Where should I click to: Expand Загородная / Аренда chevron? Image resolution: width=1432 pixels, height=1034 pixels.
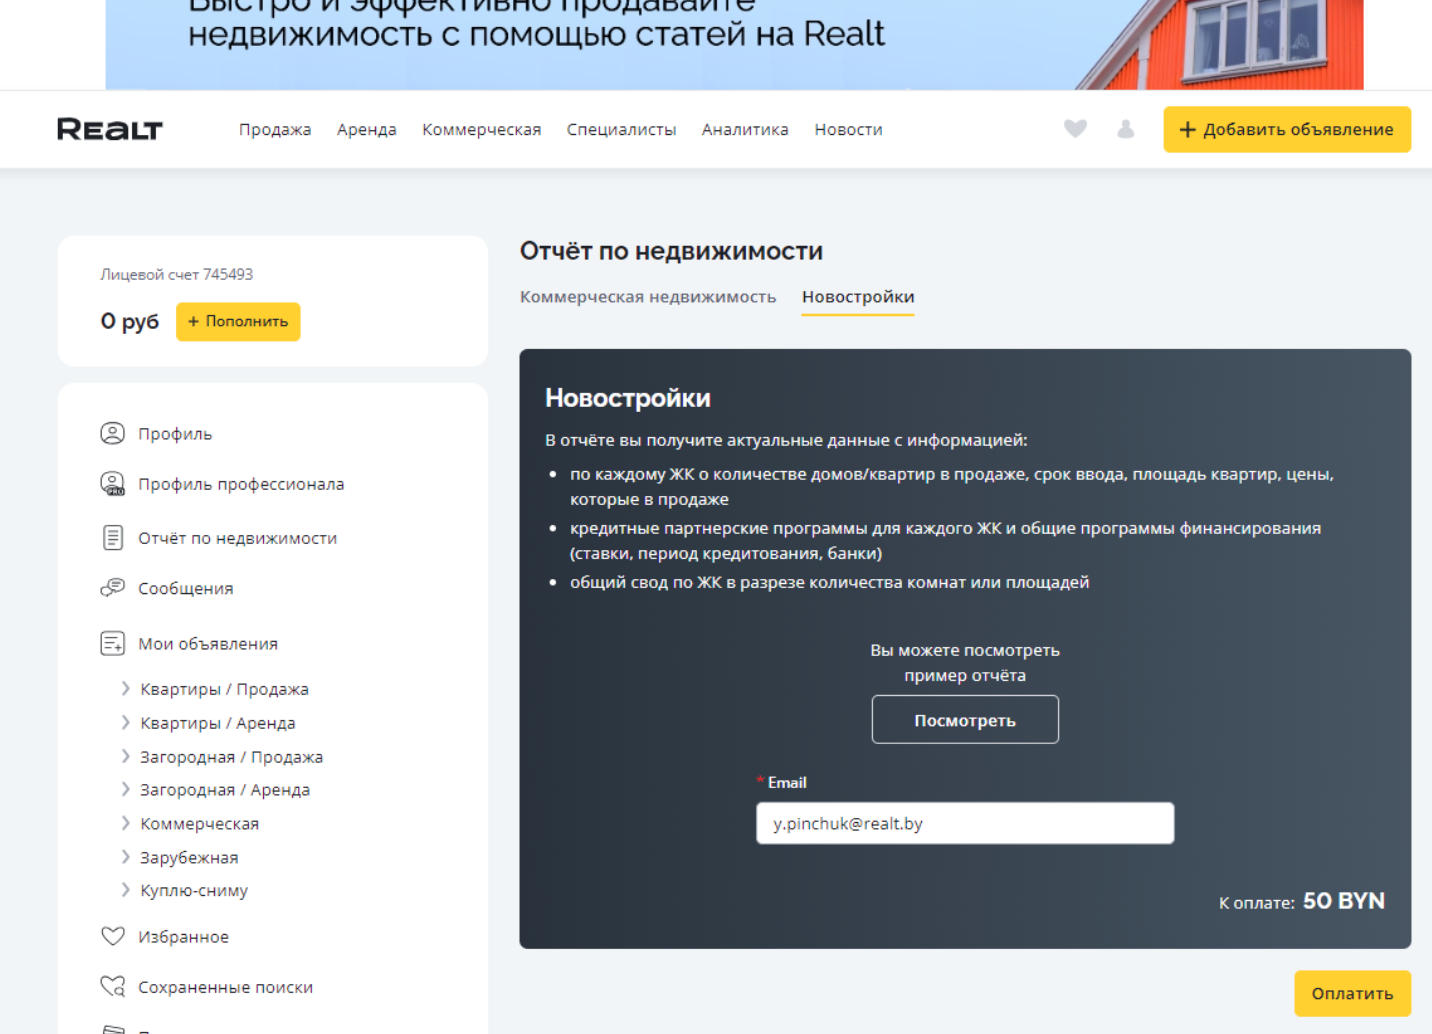click(125, 789)
